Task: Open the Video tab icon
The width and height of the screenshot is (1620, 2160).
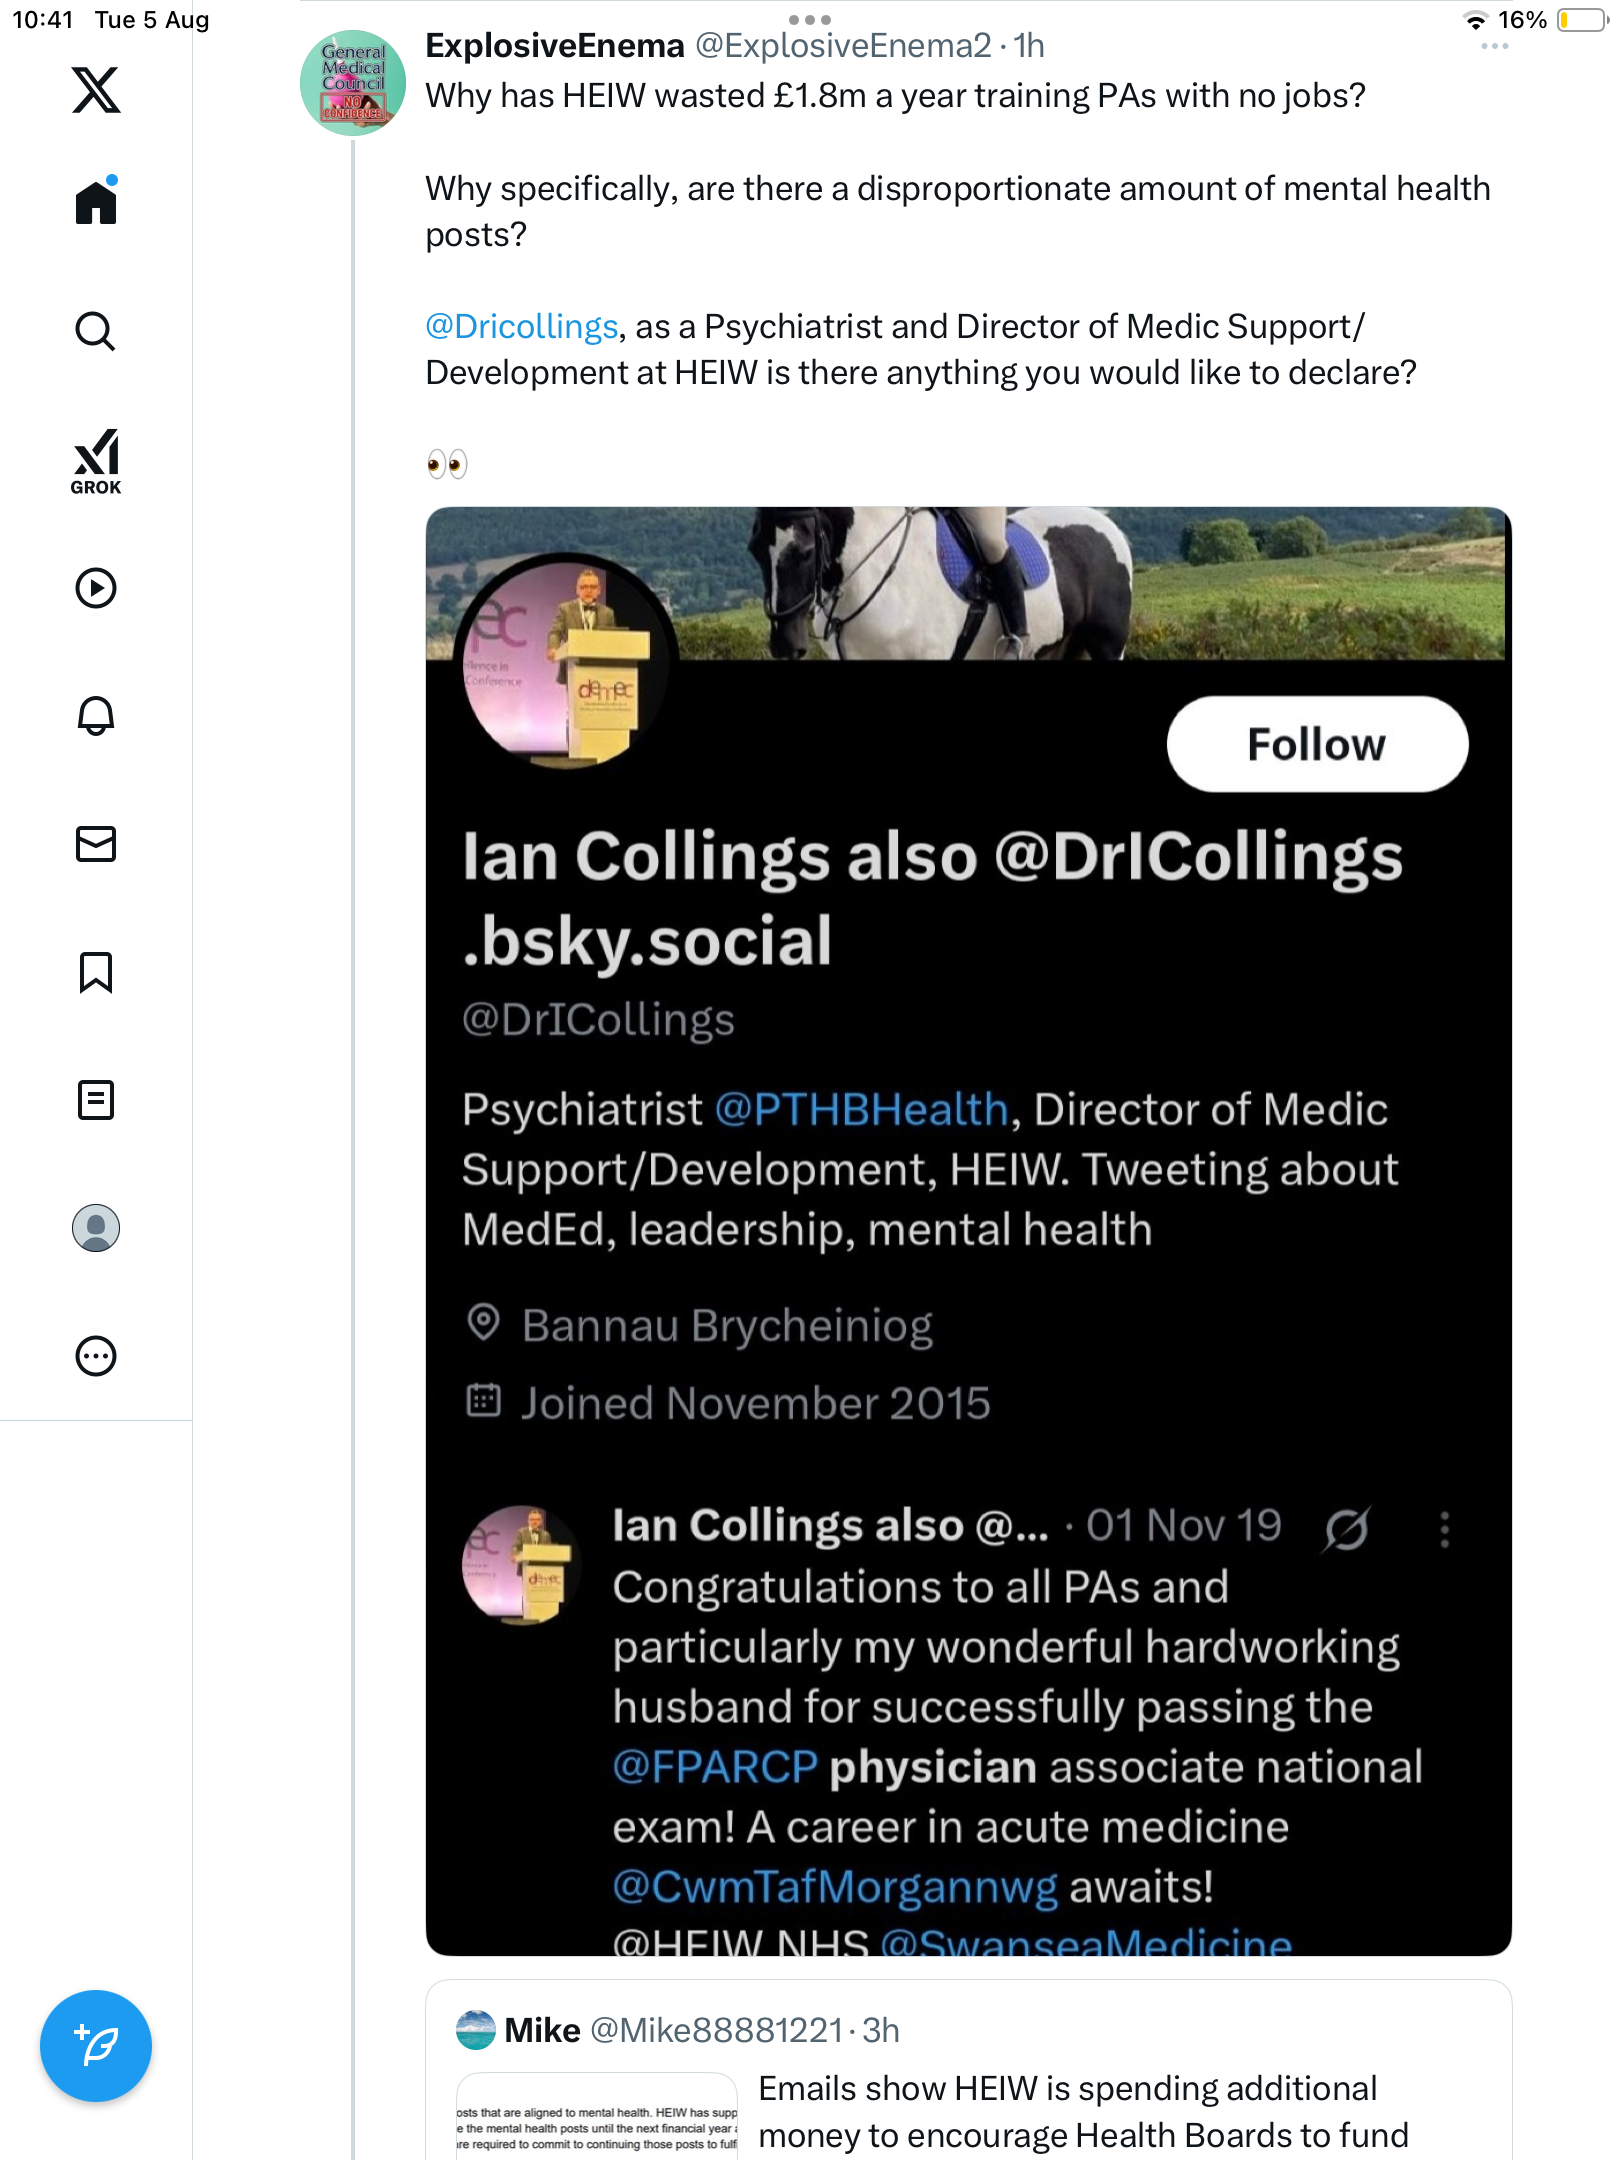Action: (x=96, y=588)
